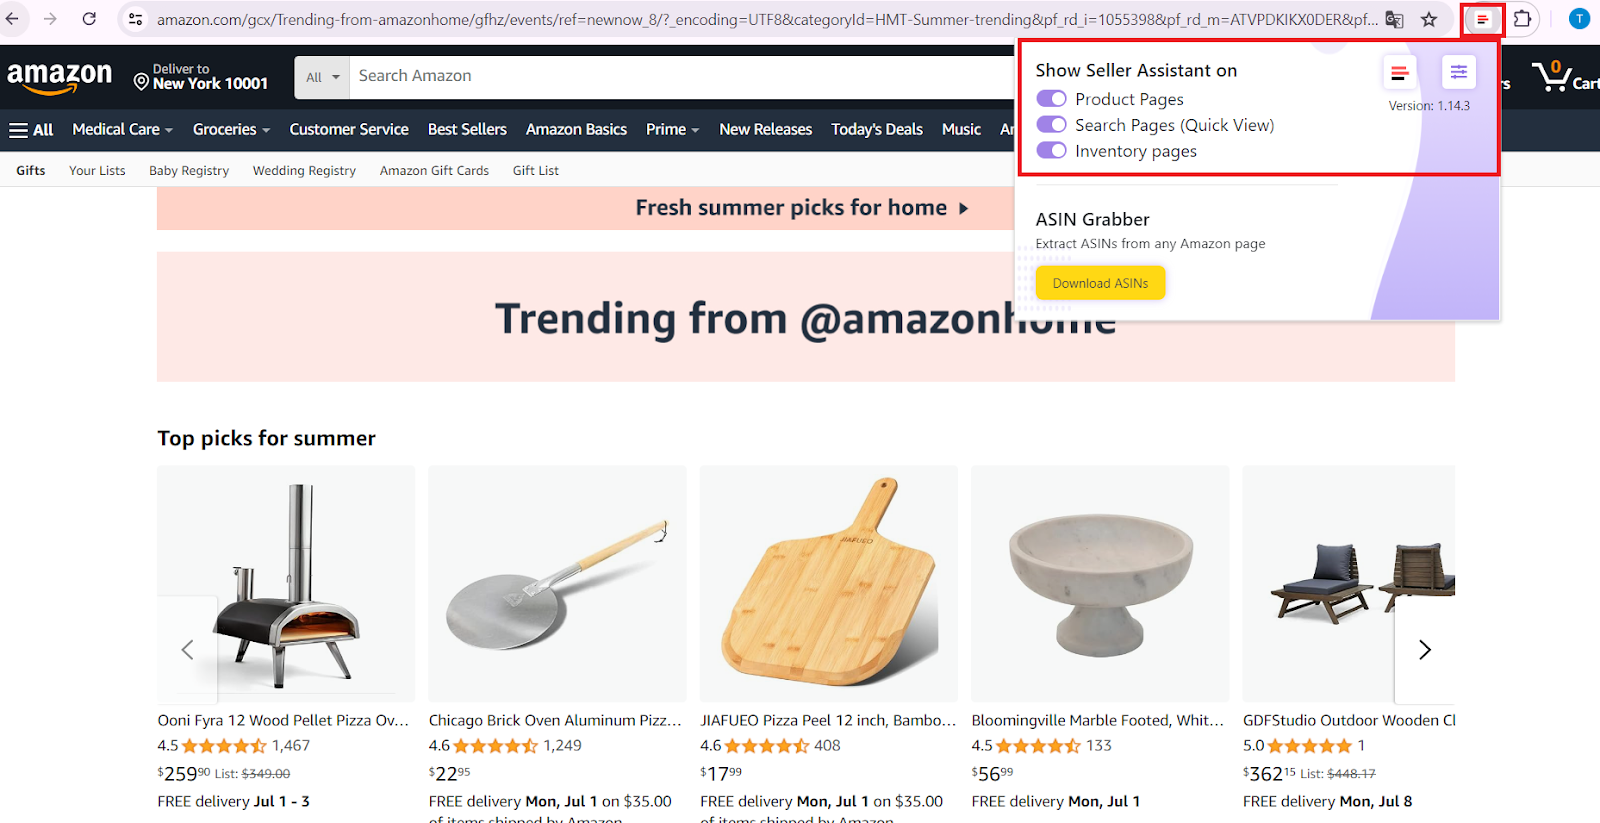This screenshot has width=1600, height=823.
Task: Select Today's Deals in the navigation
Action: (876, 129)
